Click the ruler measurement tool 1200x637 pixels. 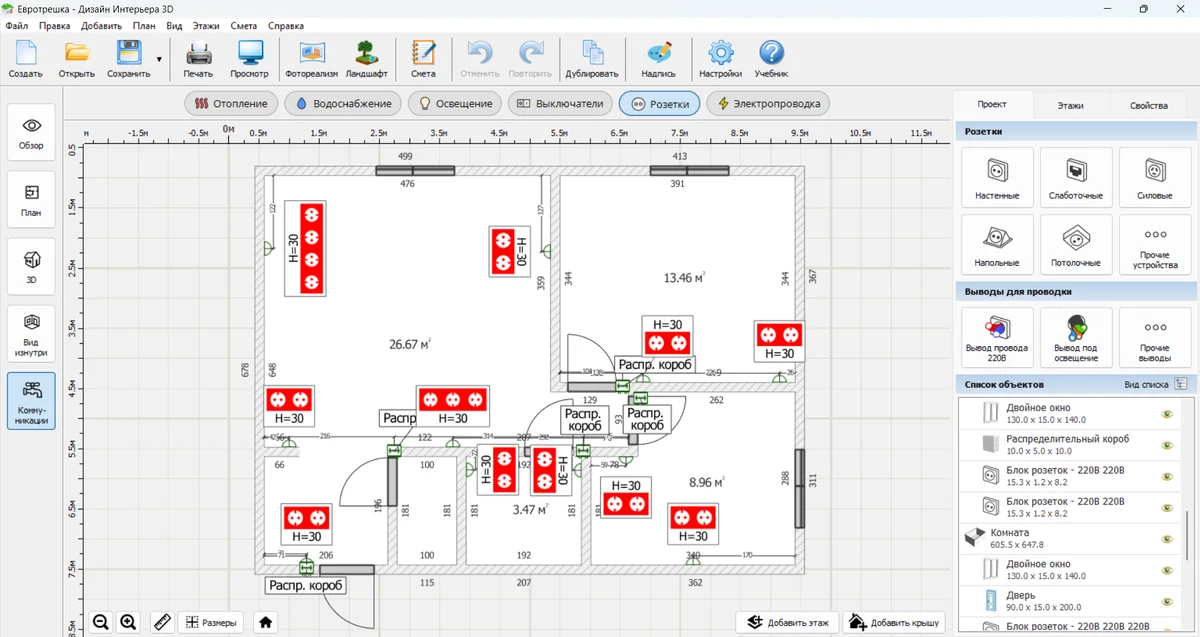pyautogui.click(x=161, y=622)
